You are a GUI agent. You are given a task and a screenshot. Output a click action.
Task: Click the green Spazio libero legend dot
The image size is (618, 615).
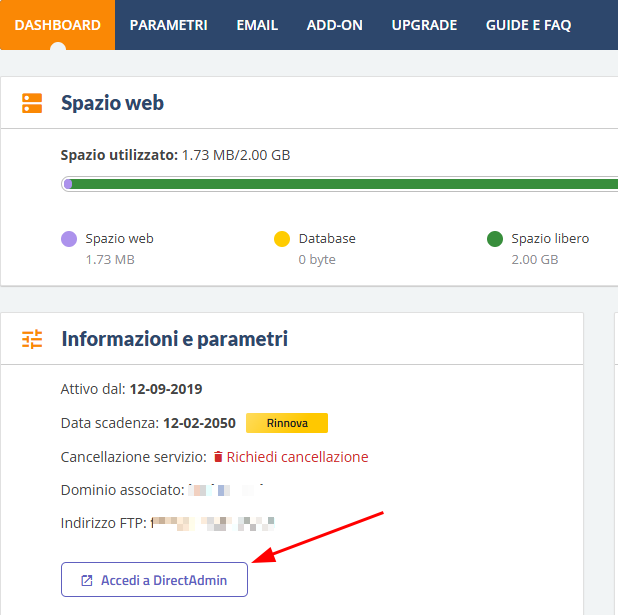[495, 239]
